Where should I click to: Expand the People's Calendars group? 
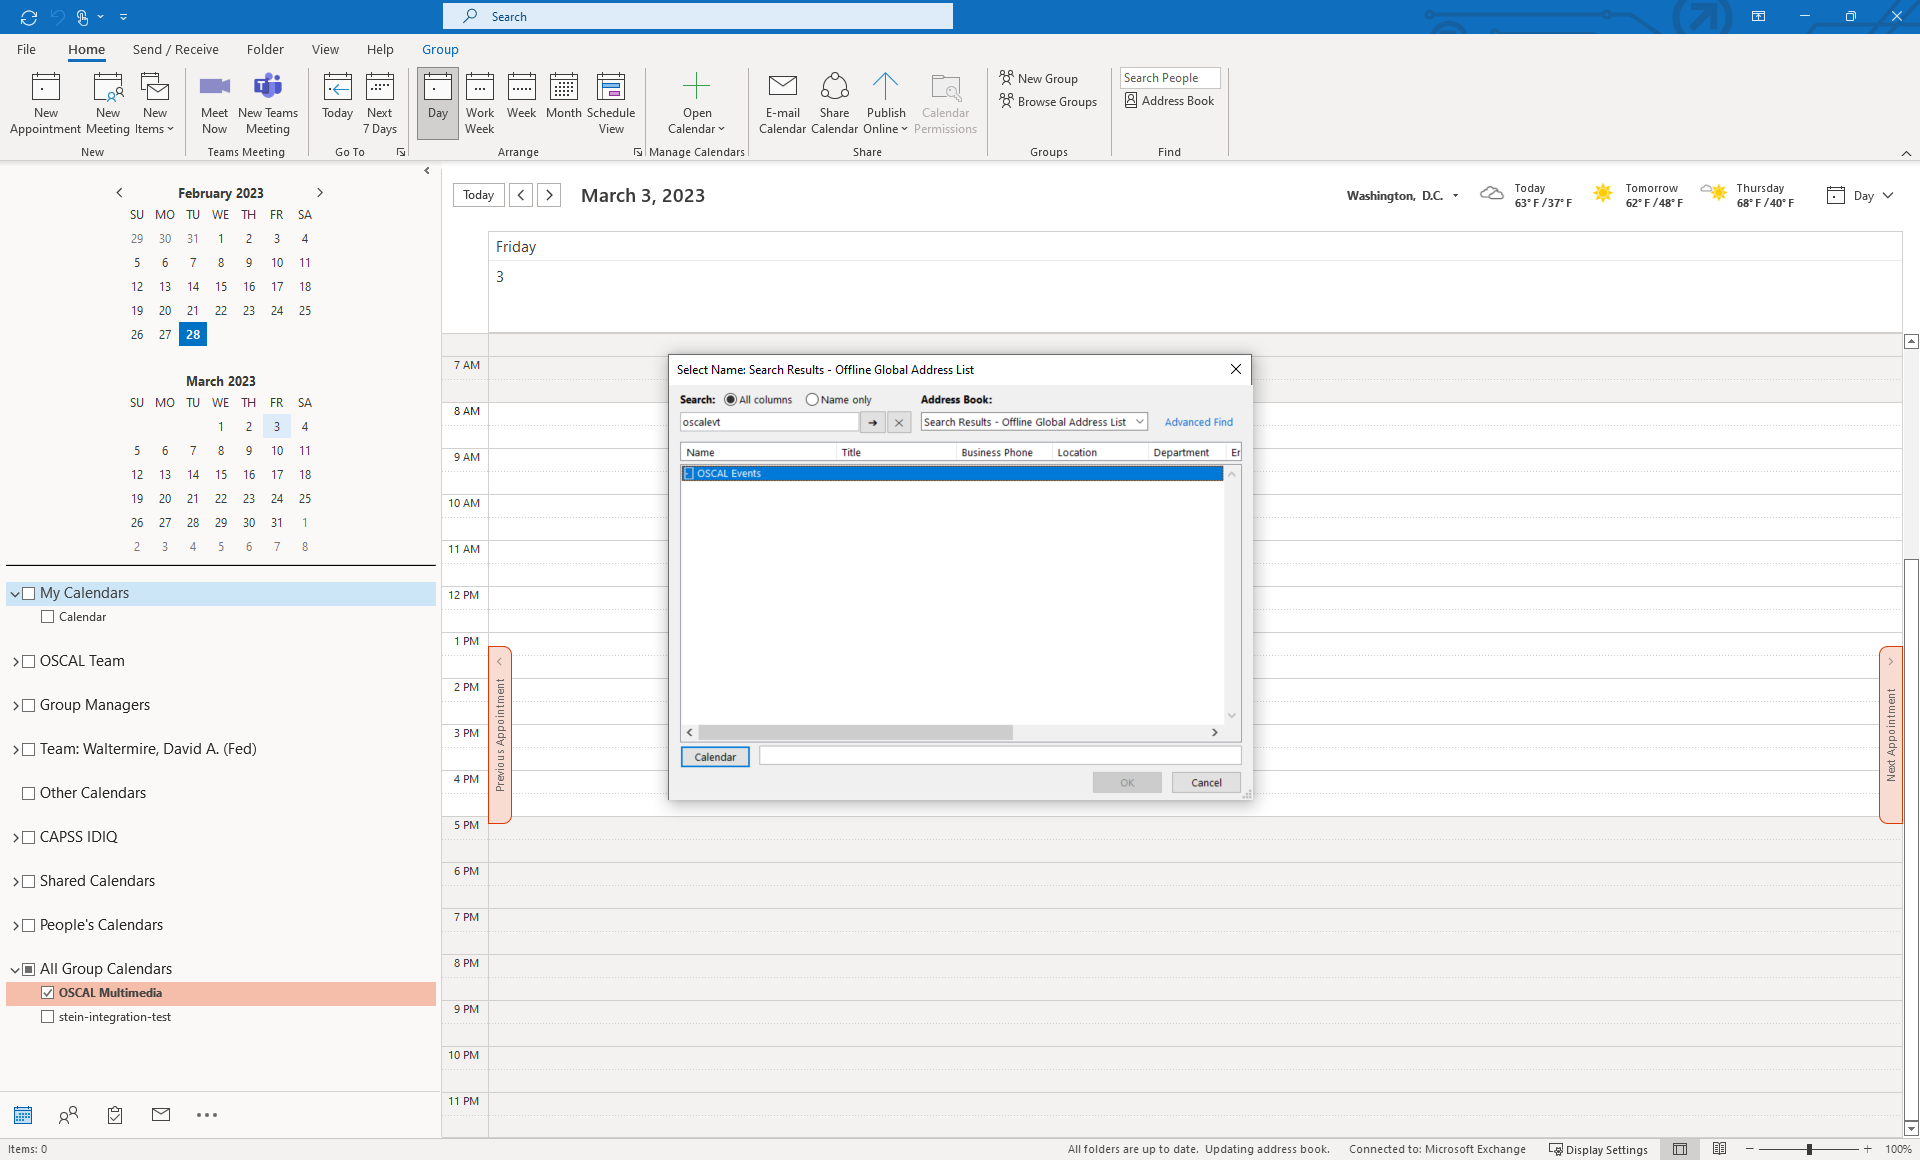[x=15, y=926]
